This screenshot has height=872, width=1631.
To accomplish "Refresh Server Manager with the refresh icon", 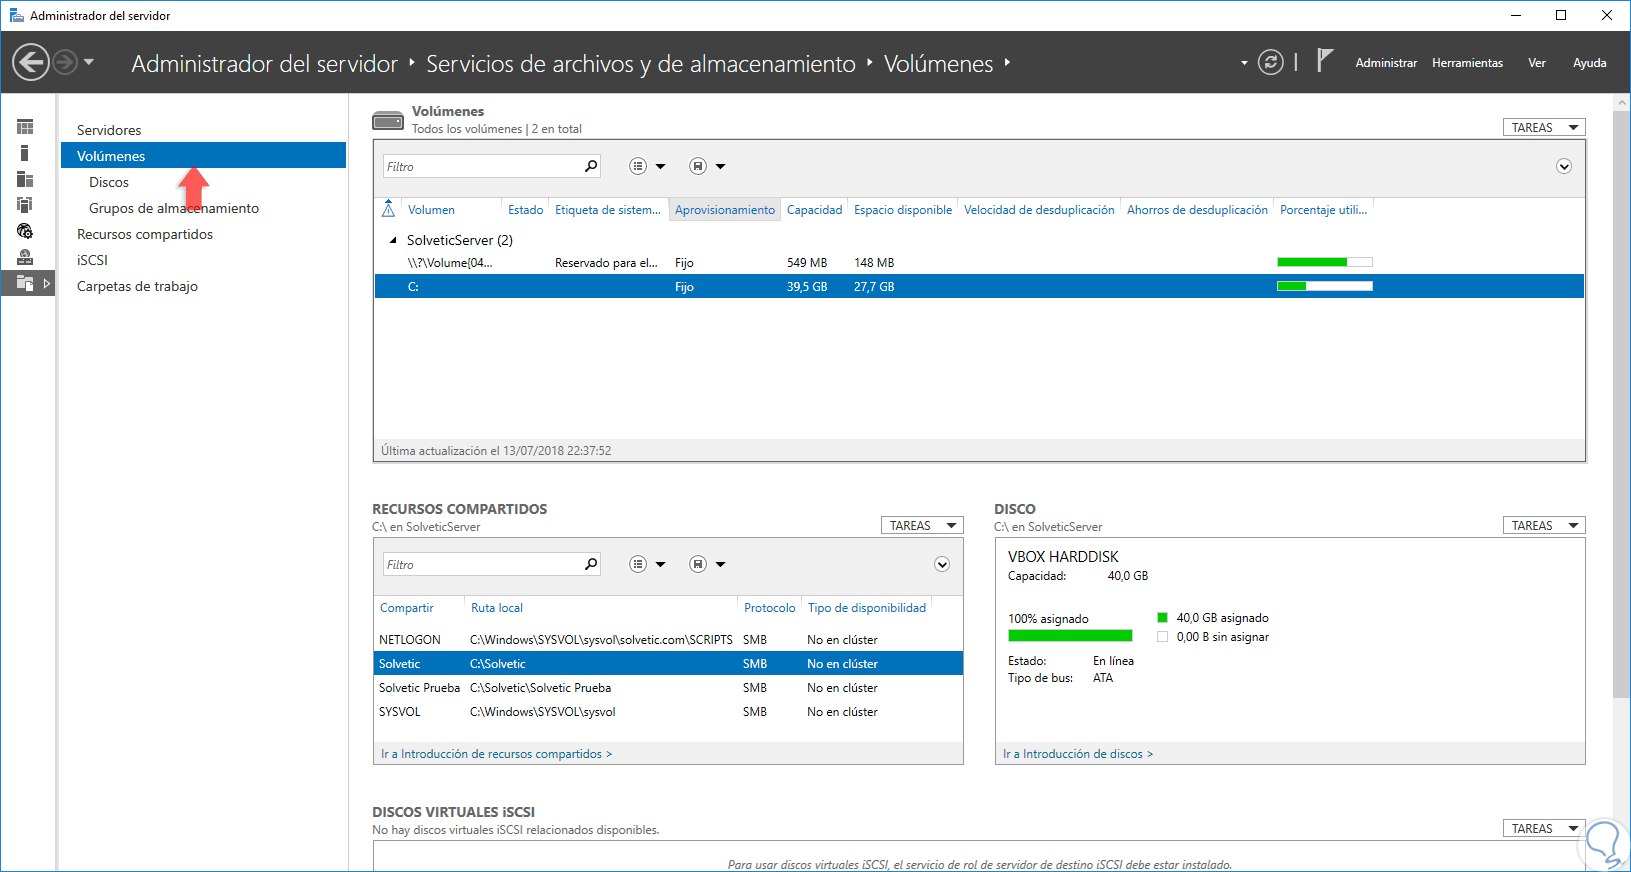I will (x=1270, y=63).
